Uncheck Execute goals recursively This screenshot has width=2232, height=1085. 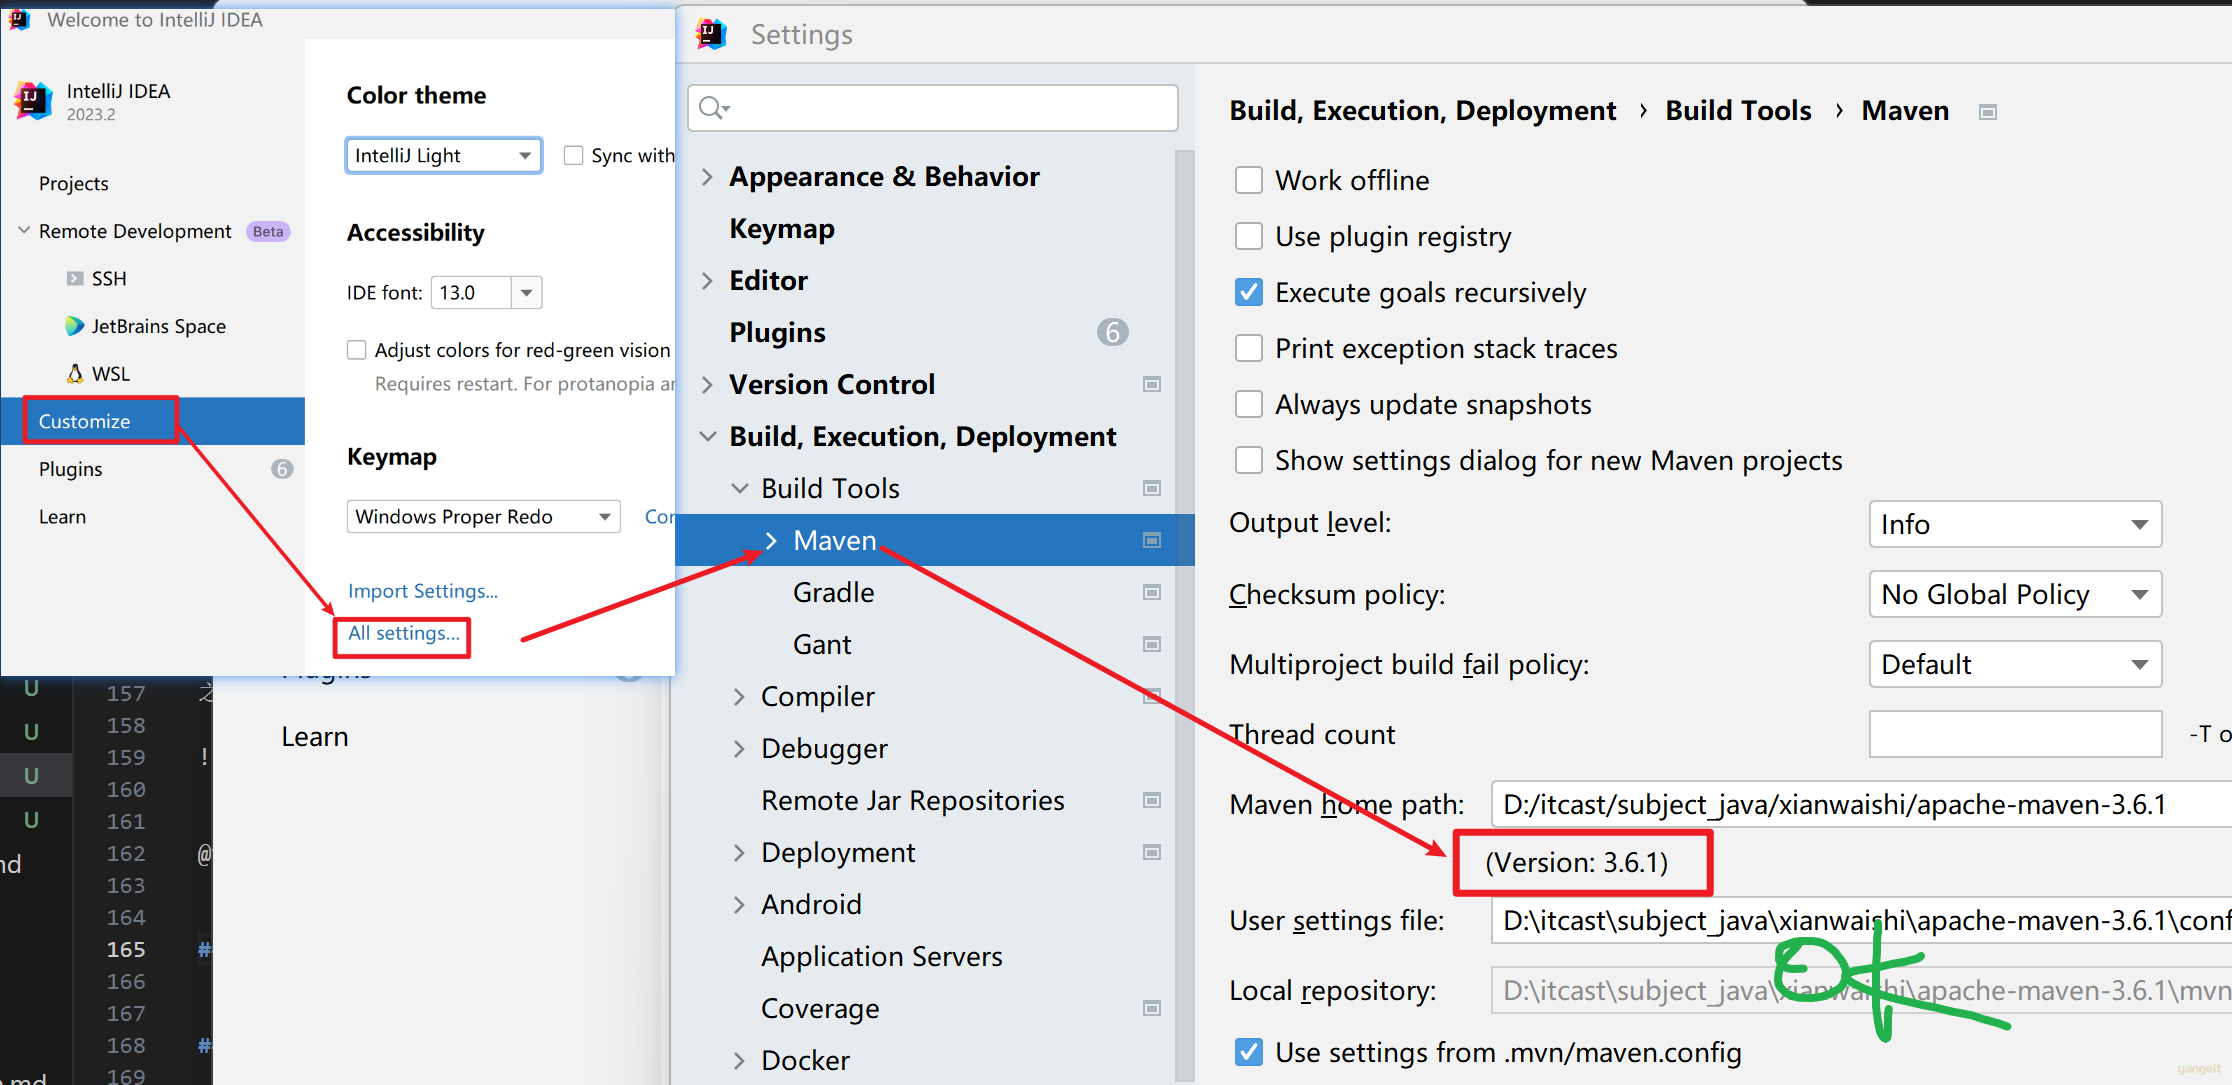tap(1249, 292)
